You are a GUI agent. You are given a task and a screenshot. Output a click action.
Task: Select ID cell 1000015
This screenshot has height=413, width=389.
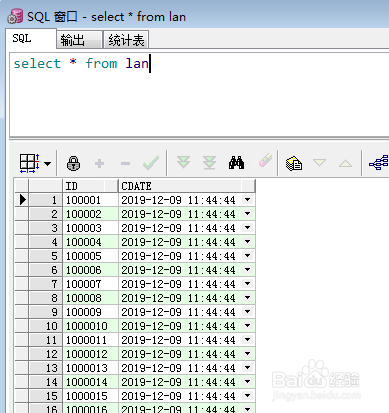[90, 396]
